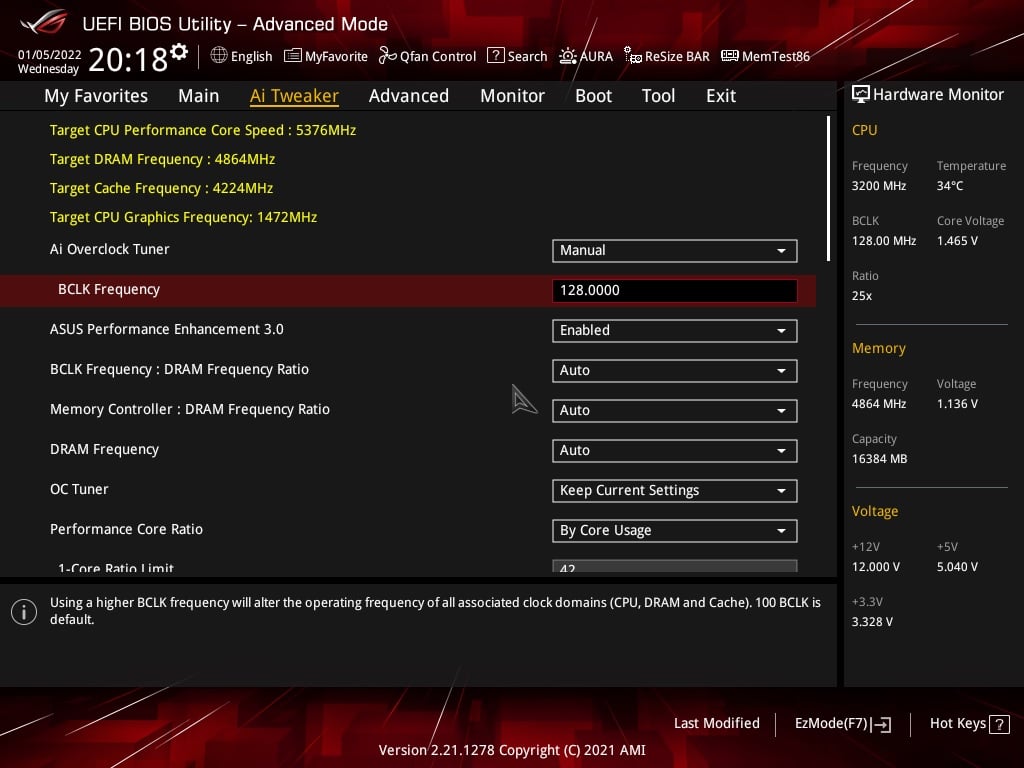This screenshot has width=1024, height=768.
Task: Open the OC Tuner dropdown set to Keep Current Settings
Action: pos(674,490)
